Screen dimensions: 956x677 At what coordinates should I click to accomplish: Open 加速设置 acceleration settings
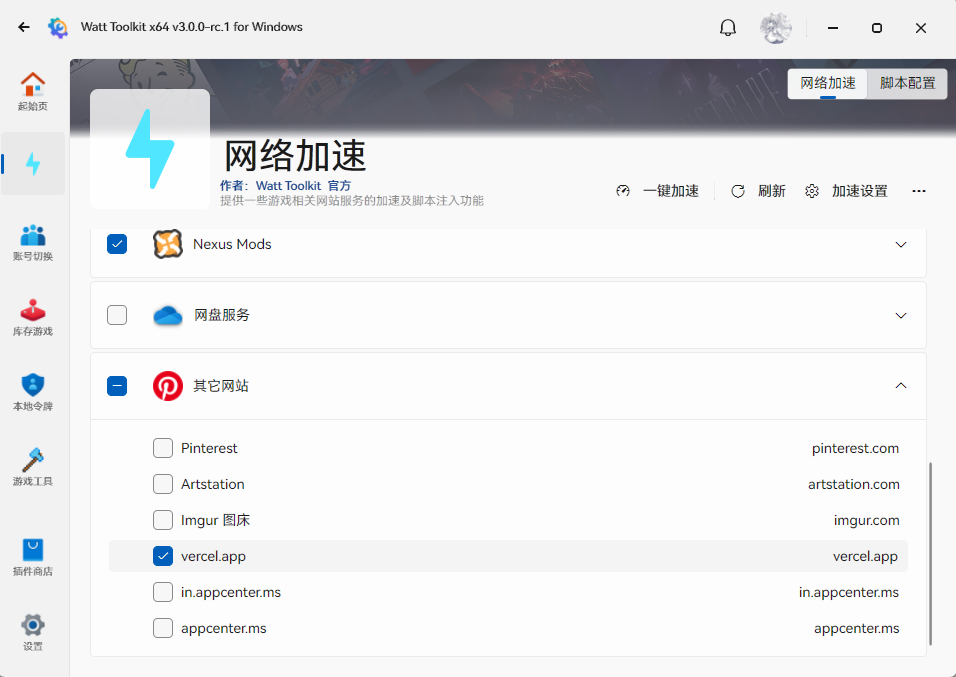point(846,191)
